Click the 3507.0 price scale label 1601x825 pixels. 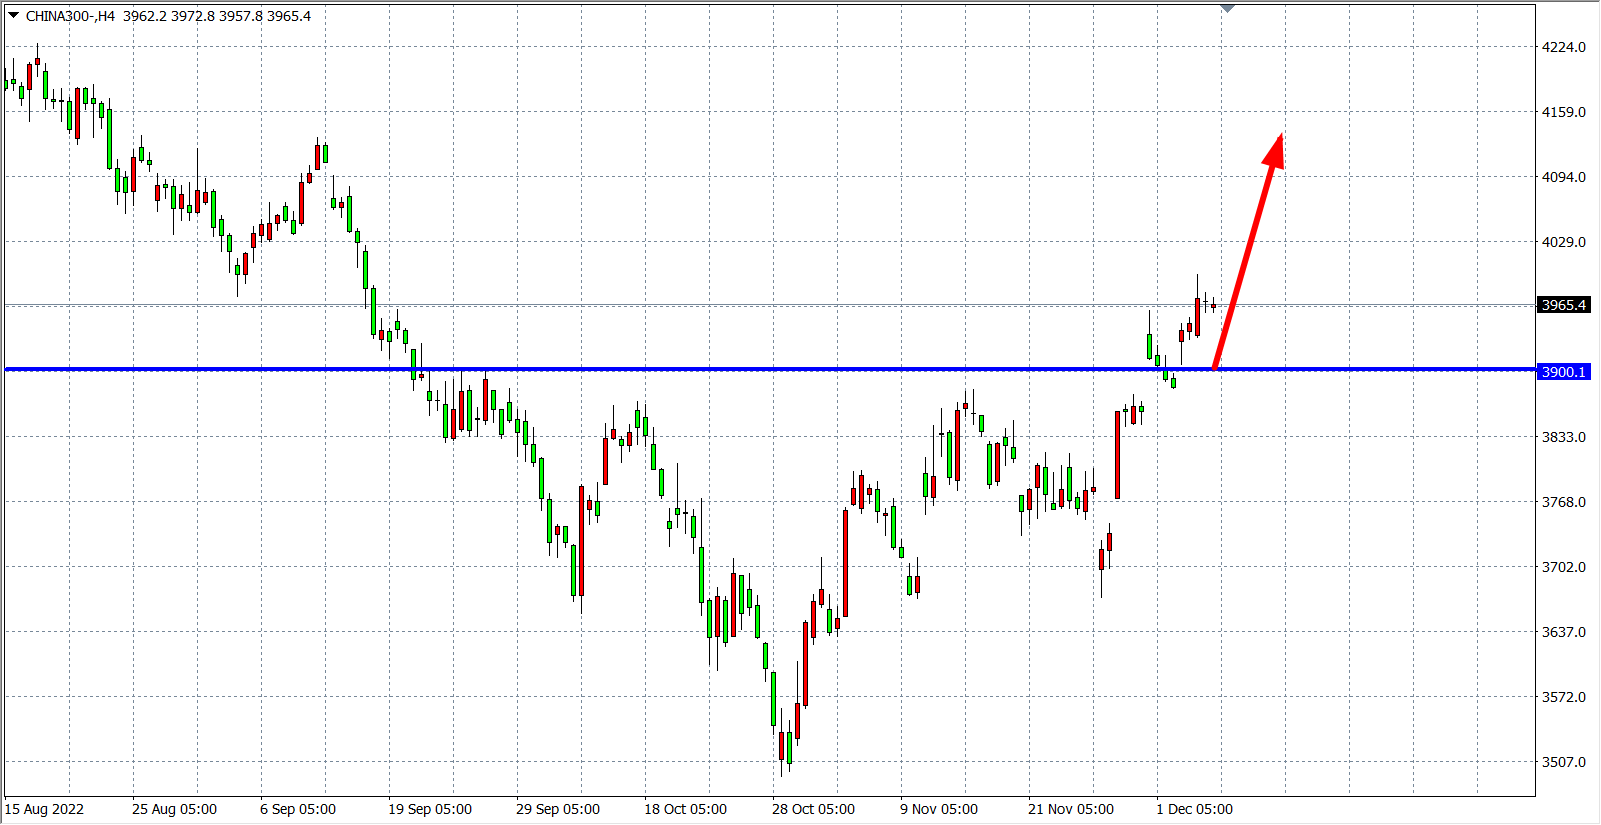(x=1563, y=762)
